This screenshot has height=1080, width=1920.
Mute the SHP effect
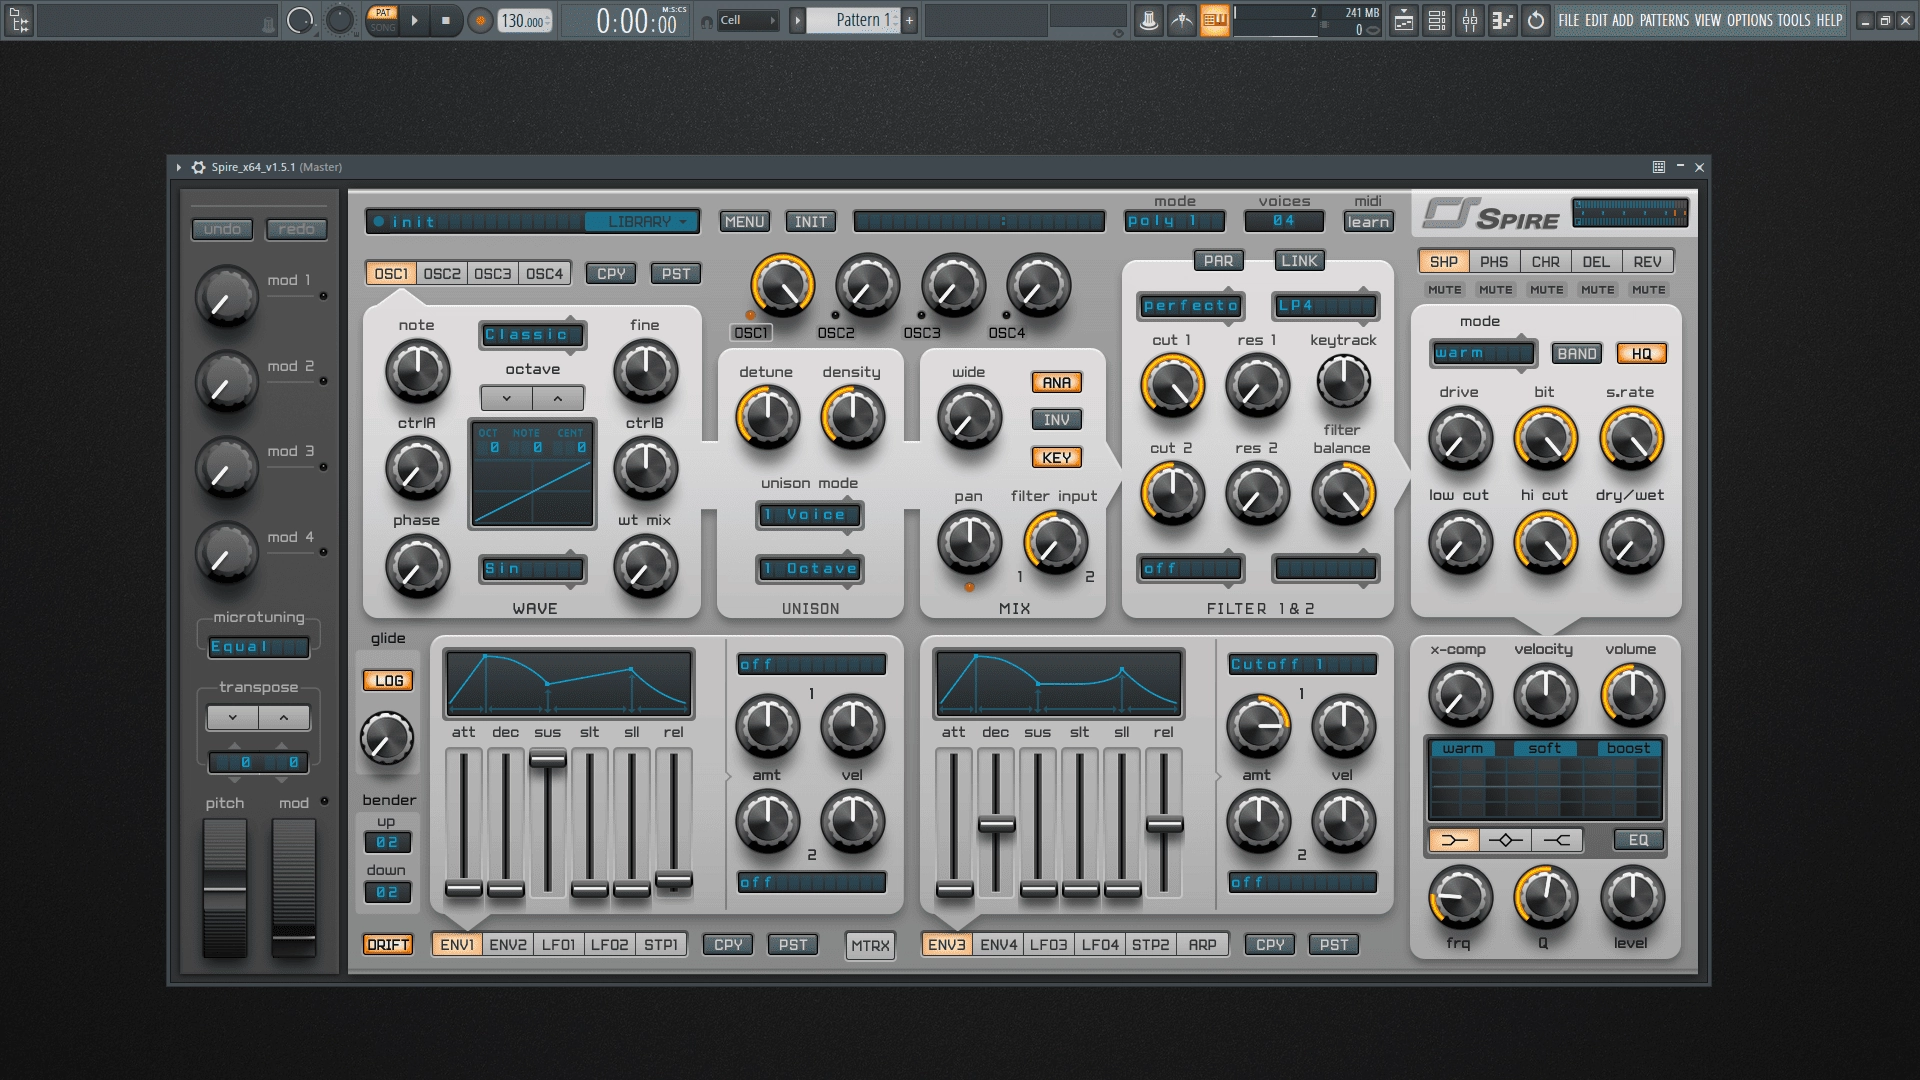pos(1444,290)
